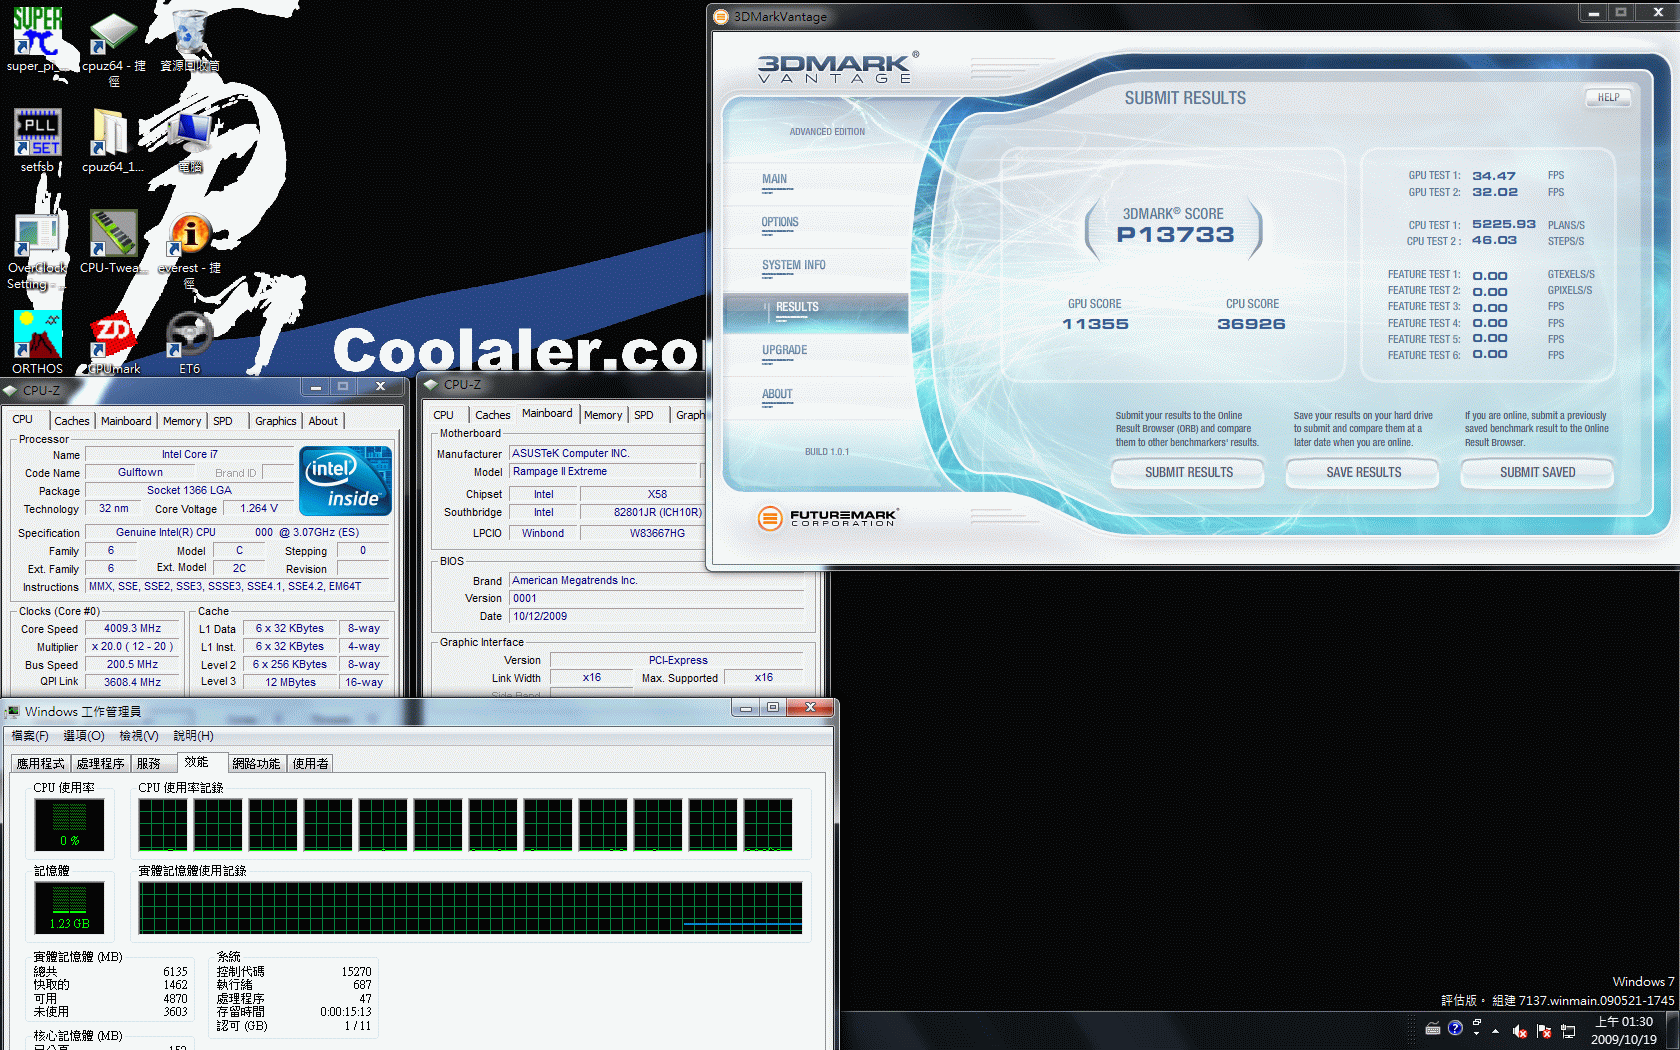The width and height of the screenshot is (1680, 1050).
Task: Click the Futuremark Corporation logo
Action: [x=828, y=517]
